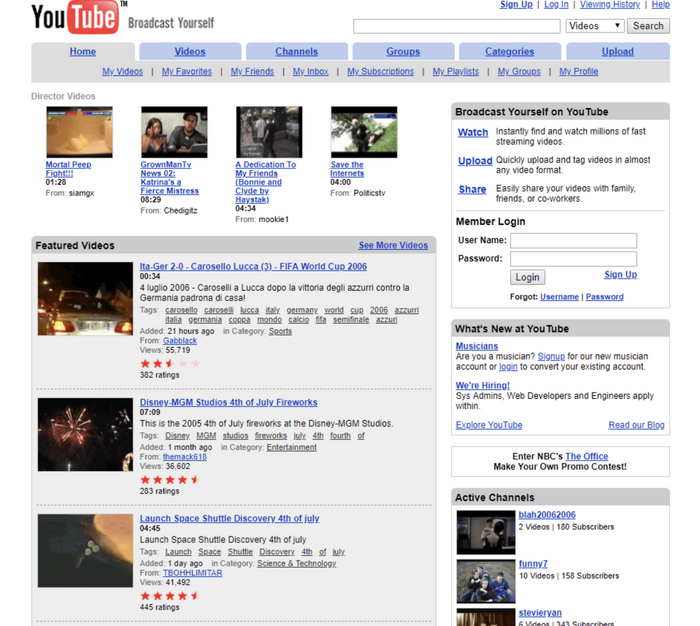This screenshot has height=626, width=700.
Task: Switch to the Channels tab
Action: click(x=296, y=52)
